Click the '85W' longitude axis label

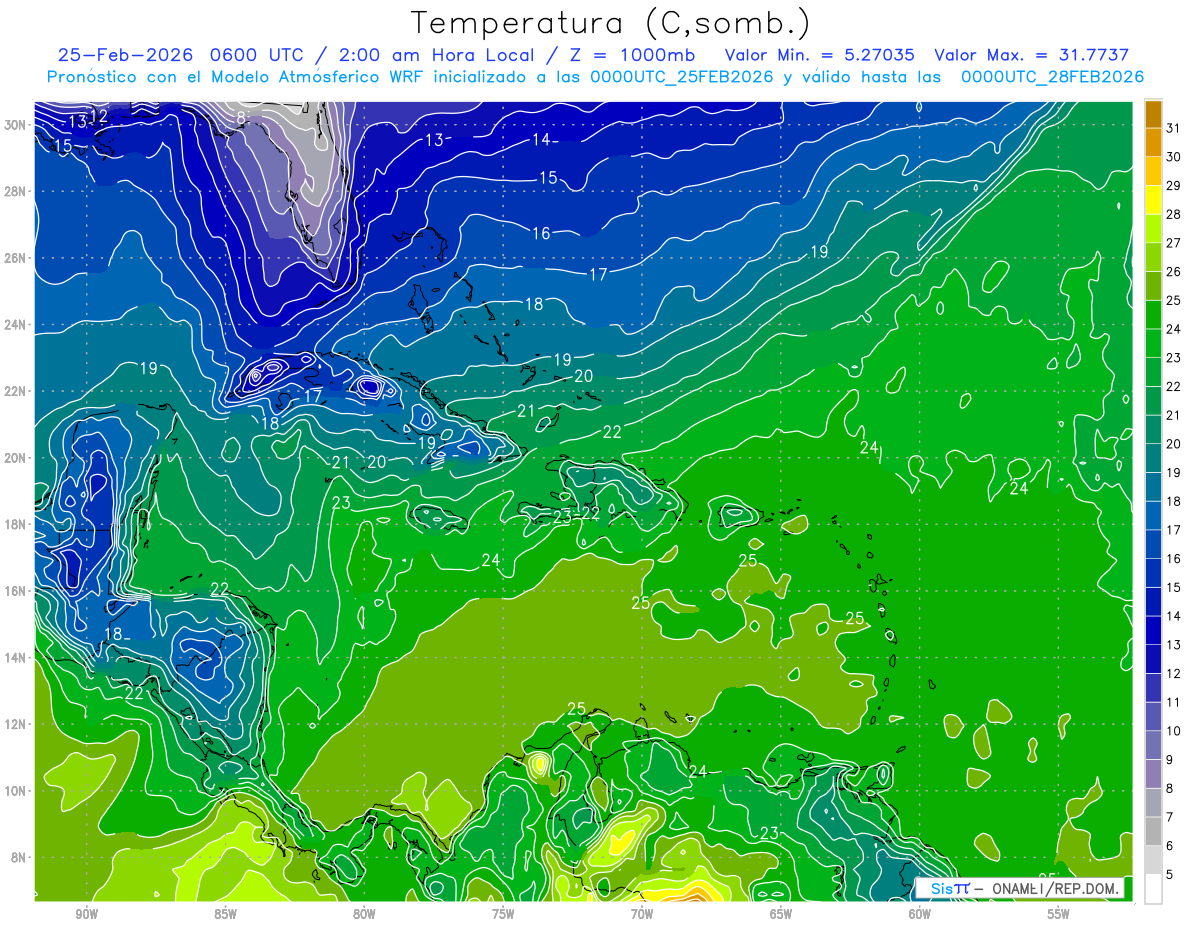click(x=225, y=914)
